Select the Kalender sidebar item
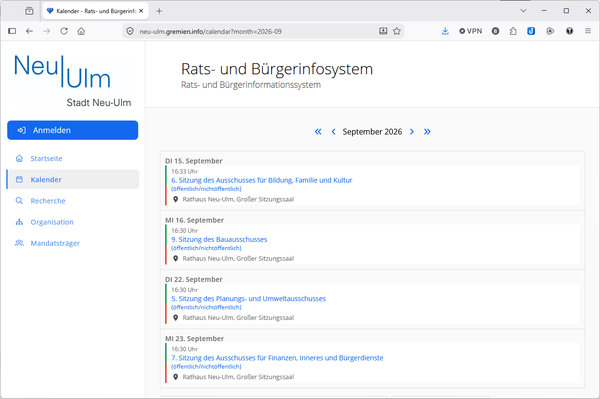 pos(73,179)
